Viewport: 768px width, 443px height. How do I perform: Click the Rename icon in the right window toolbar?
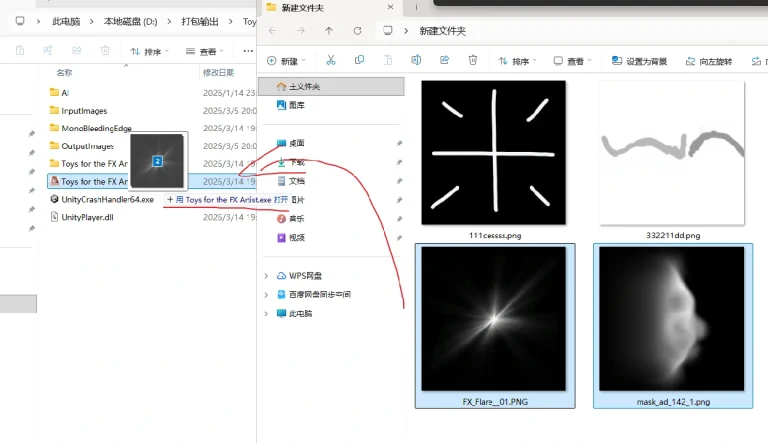(418, 61)
